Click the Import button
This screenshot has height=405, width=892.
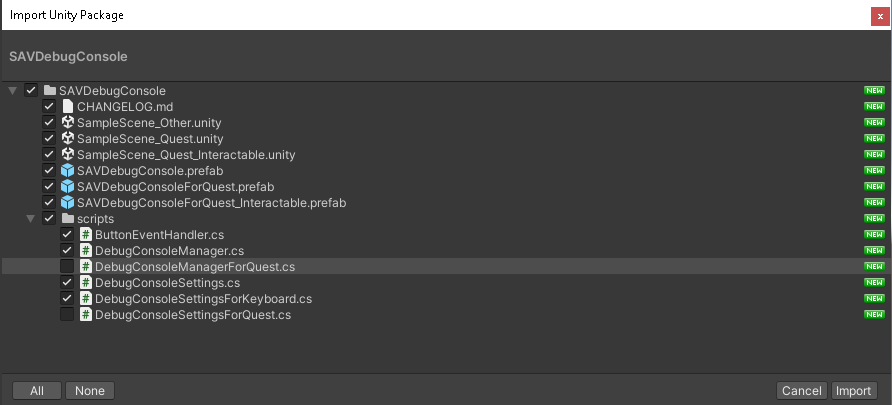tap(853, 391)
